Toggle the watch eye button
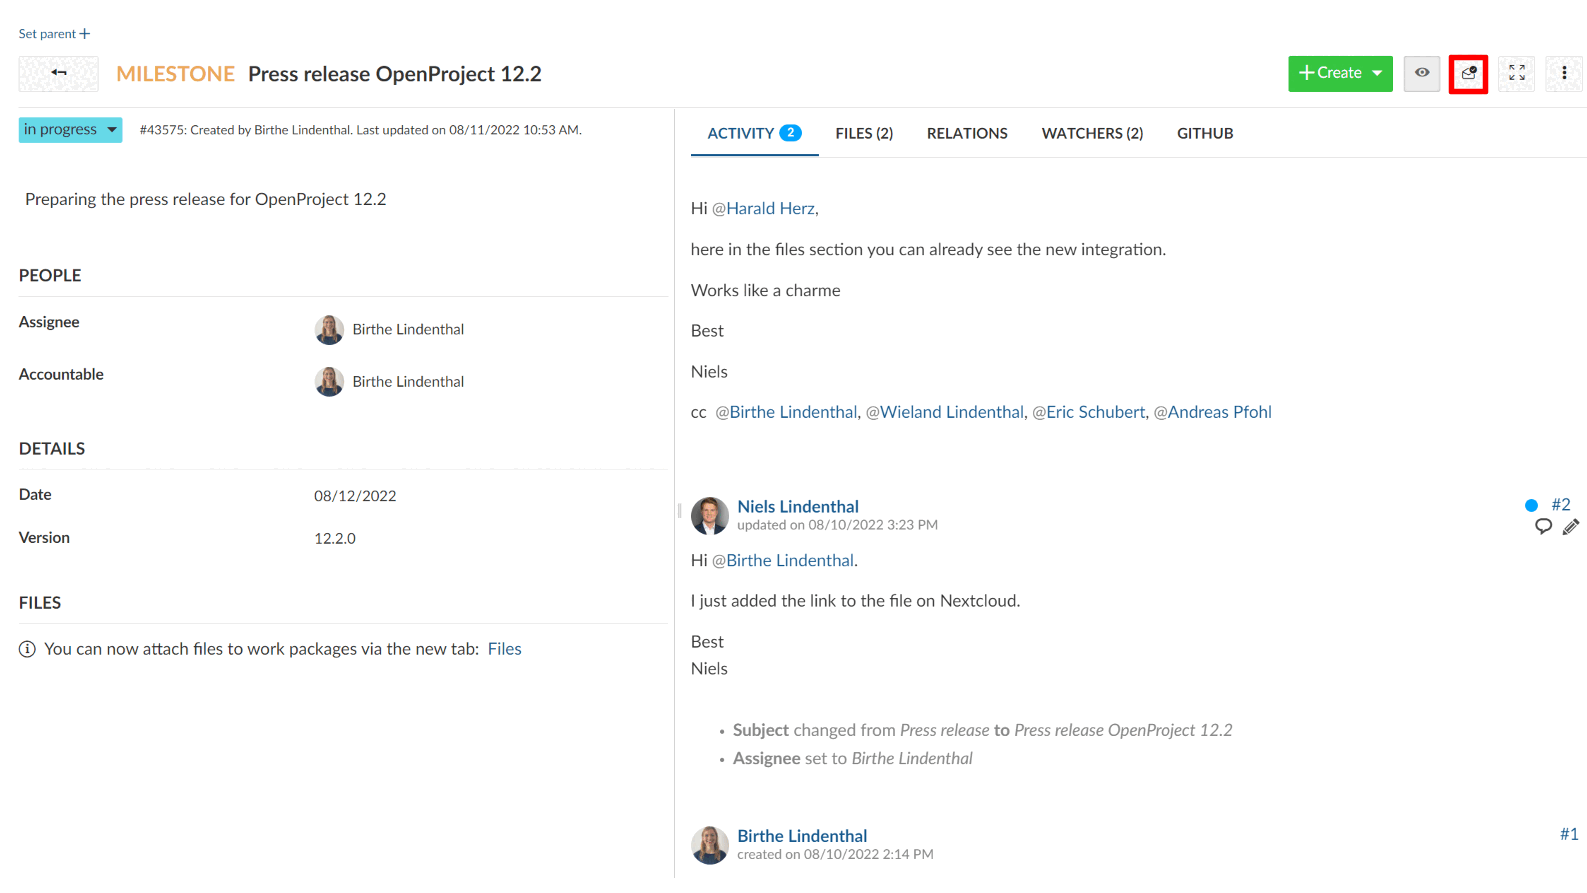The height and width of the screenshot is (893, 1587). [1421, 73]
